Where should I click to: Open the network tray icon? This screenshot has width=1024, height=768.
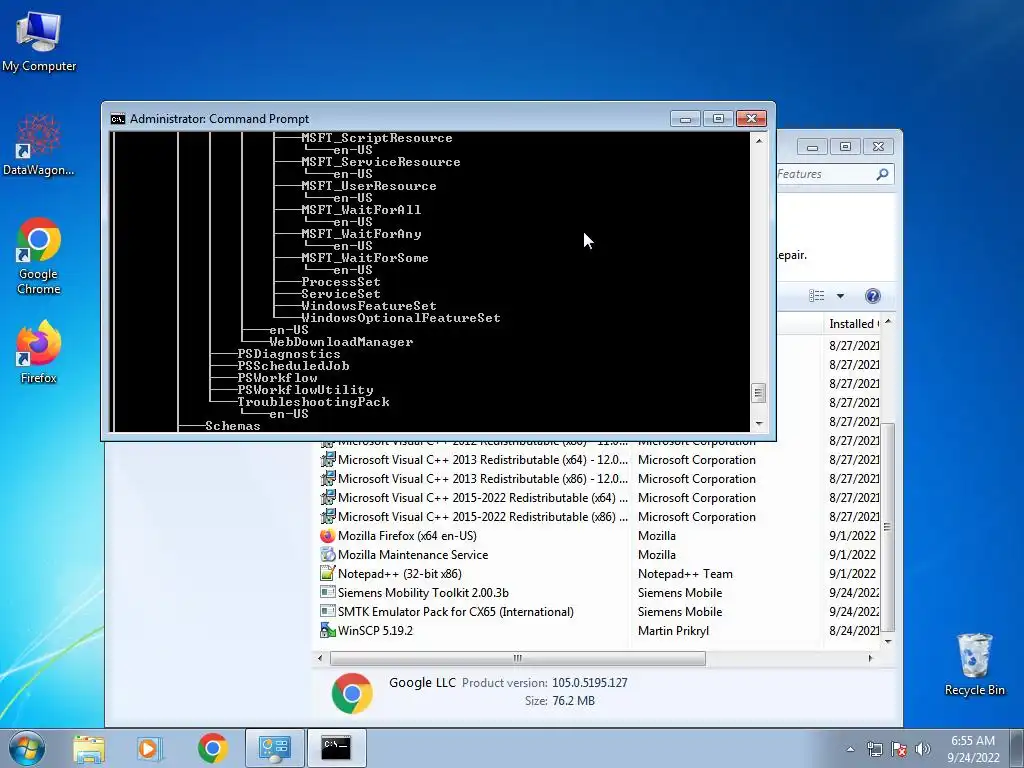click(x=874, y=749)
